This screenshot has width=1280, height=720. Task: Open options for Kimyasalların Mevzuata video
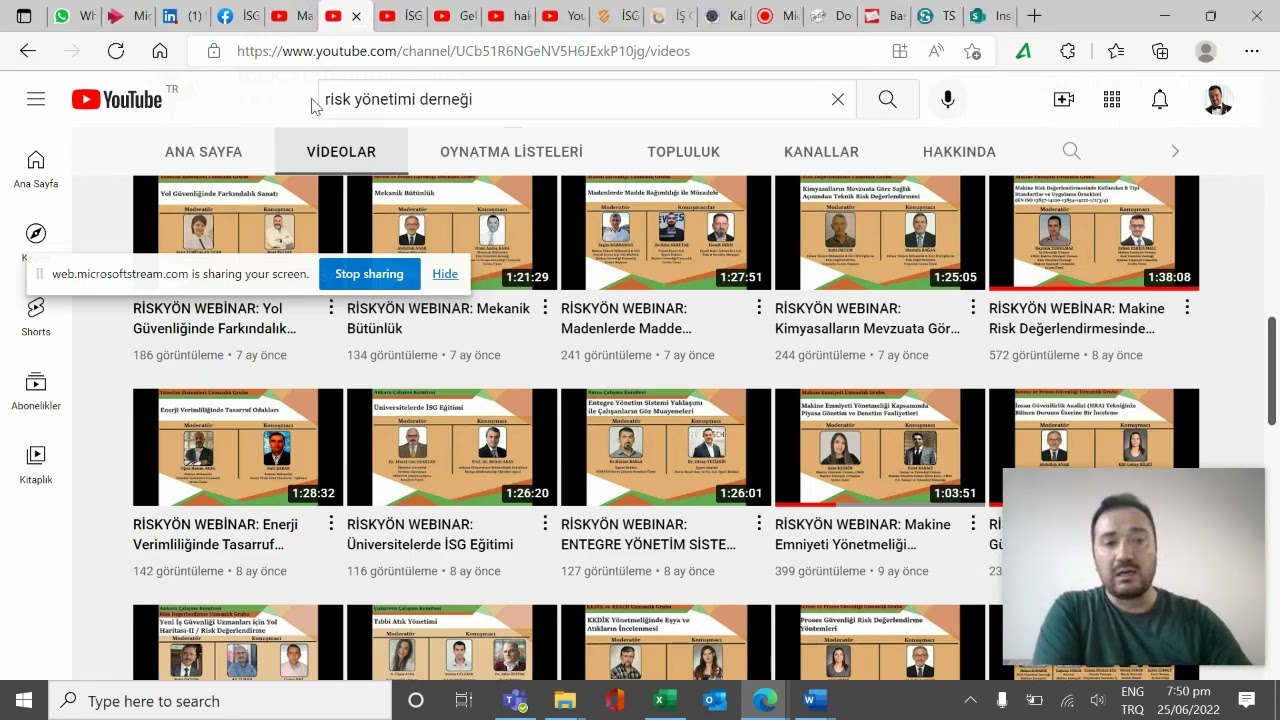click(973, 308)
